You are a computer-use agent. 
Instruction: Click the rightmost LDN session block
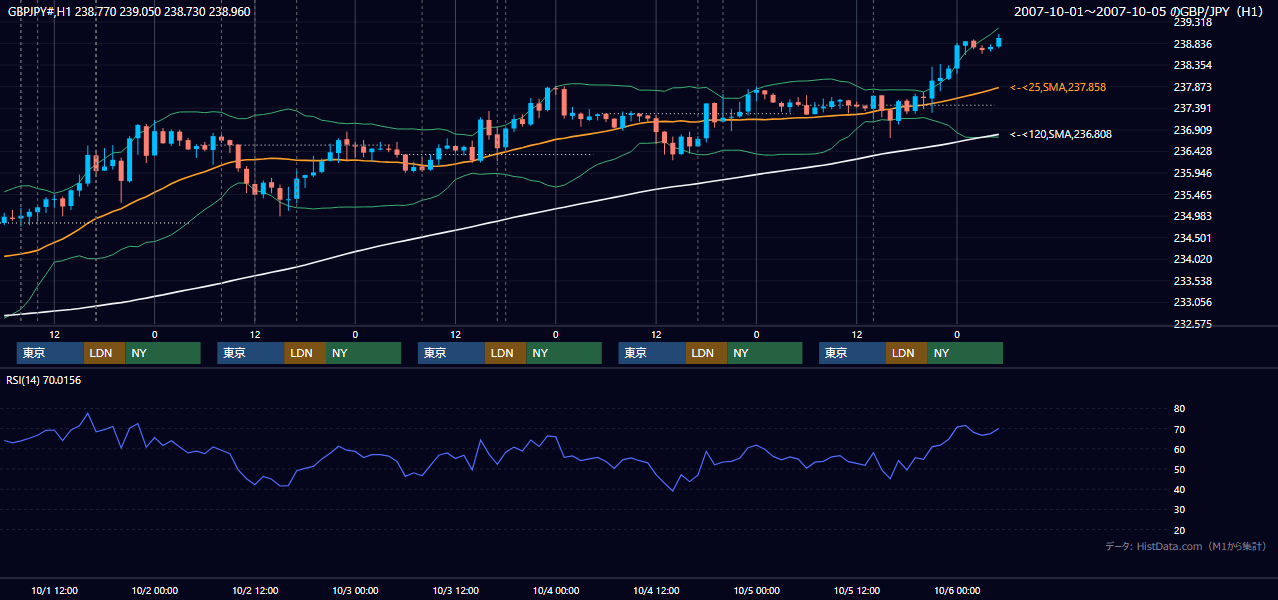(906, 353)
